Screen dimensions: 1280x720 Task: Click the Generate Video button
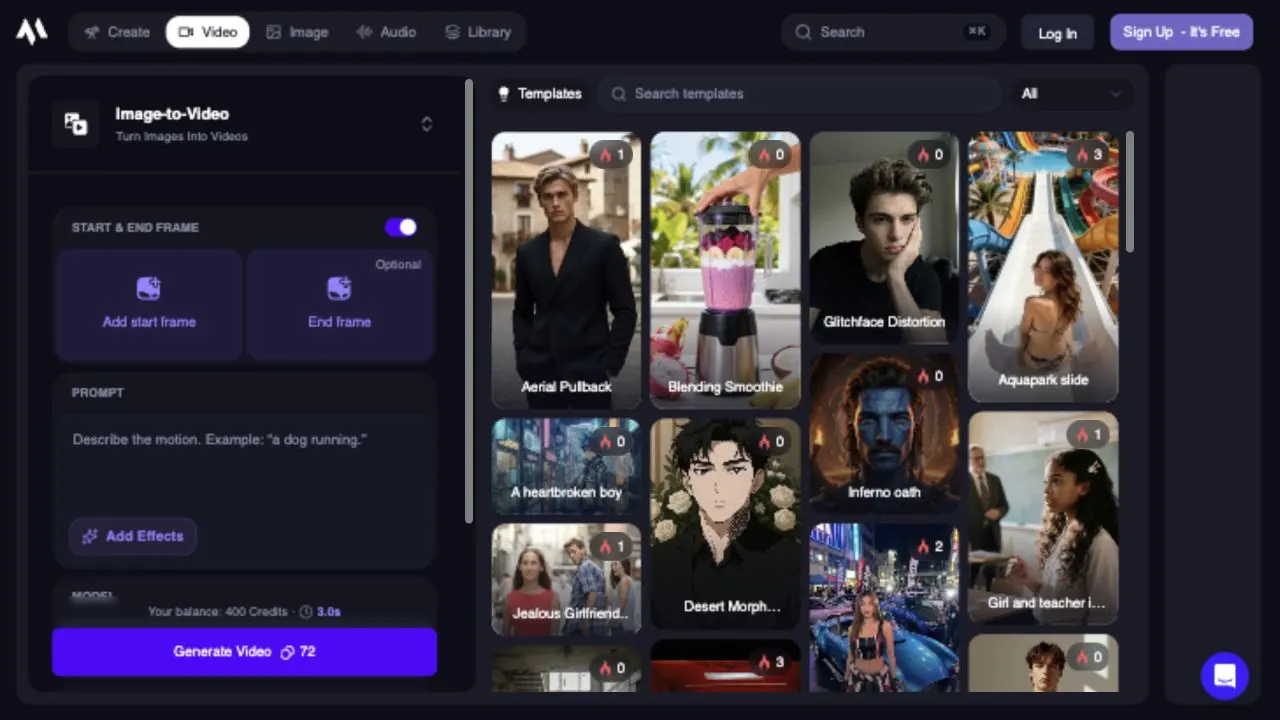click(244, 652)
